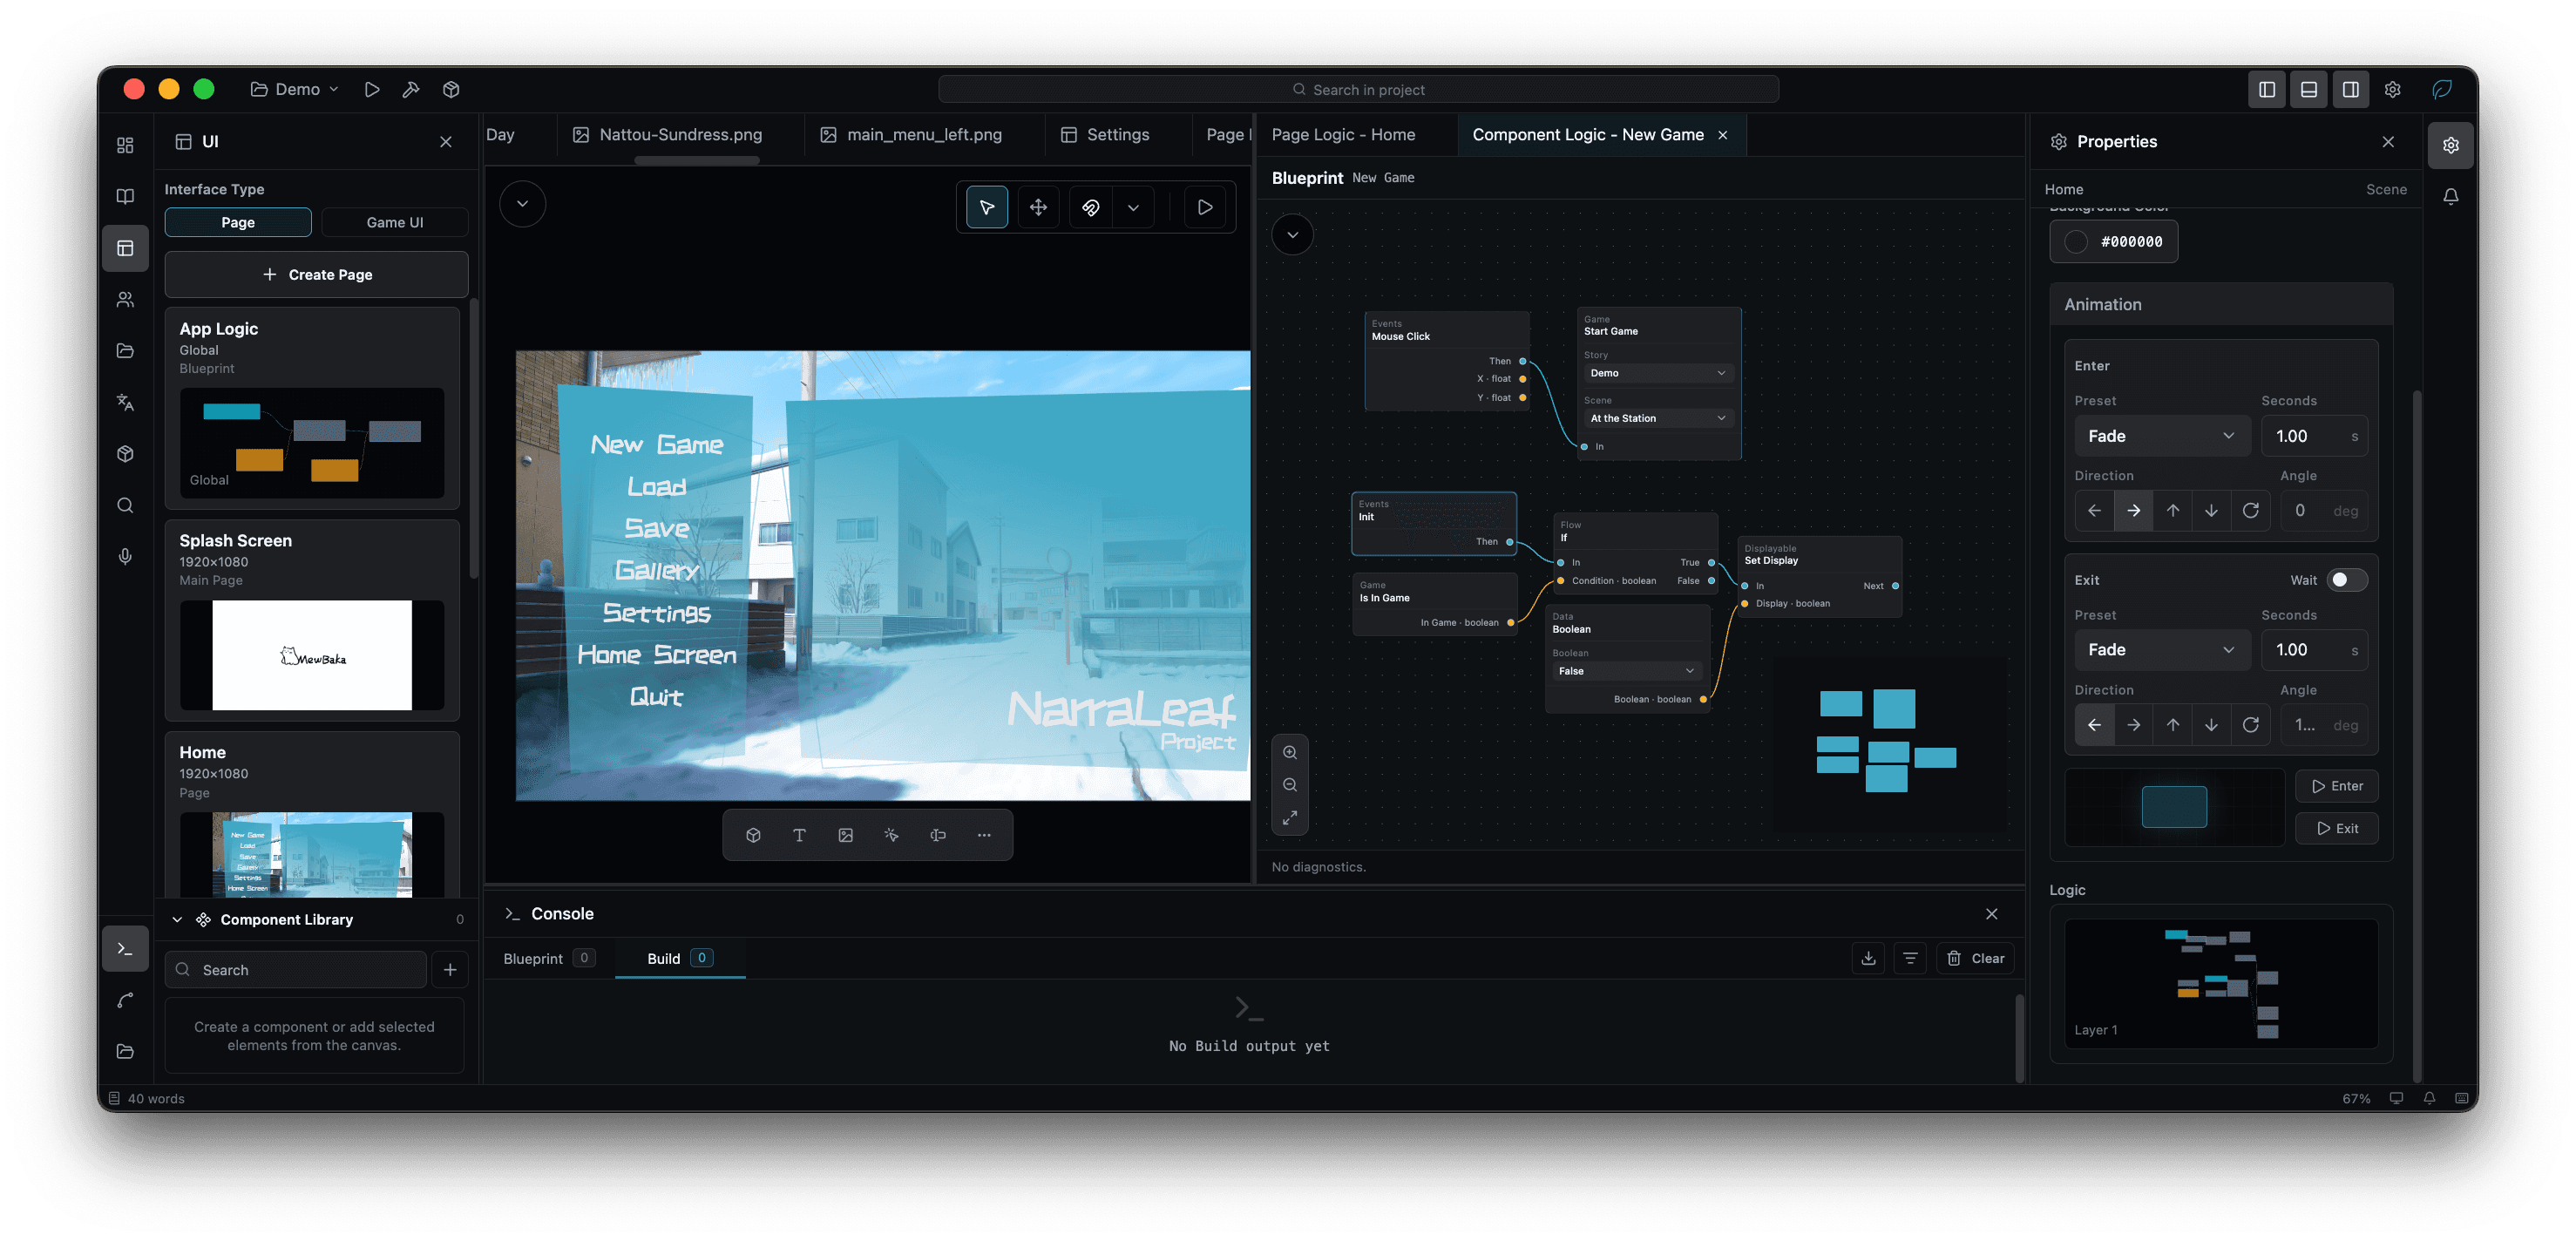Click the Search in project field

1358,90
